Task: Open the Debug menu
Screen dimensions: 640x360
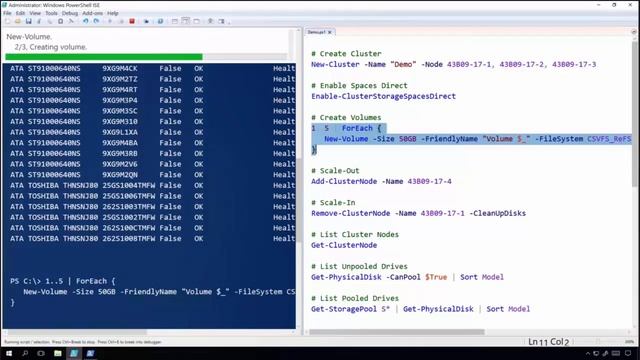Action: [70, 13]
